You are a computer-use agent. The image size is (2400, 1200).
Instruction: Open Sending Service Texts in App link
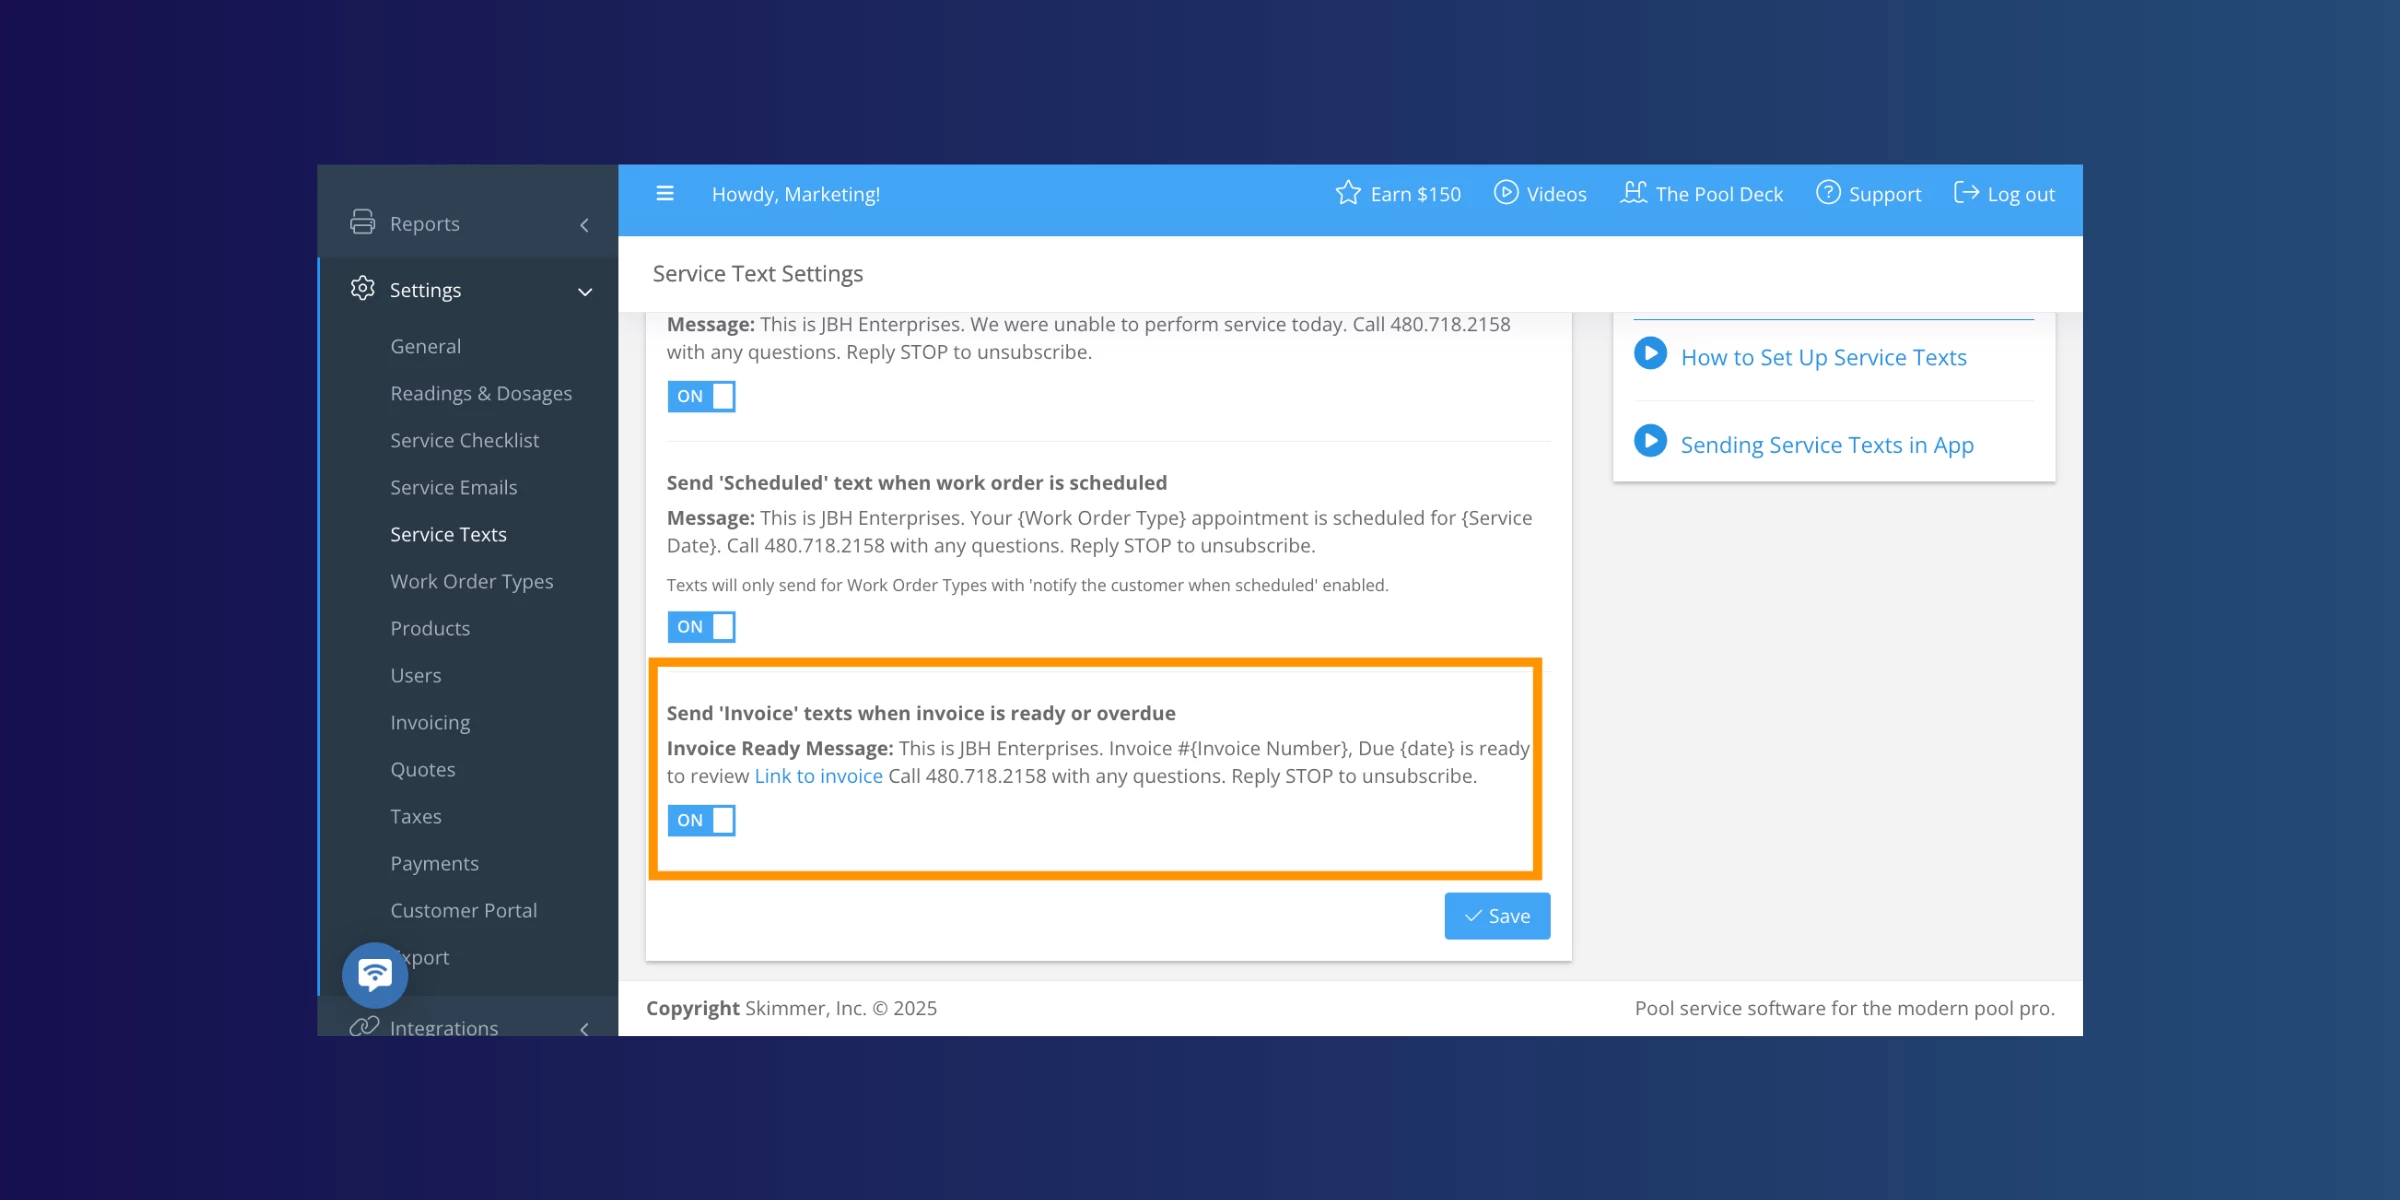pos(1826,445)
